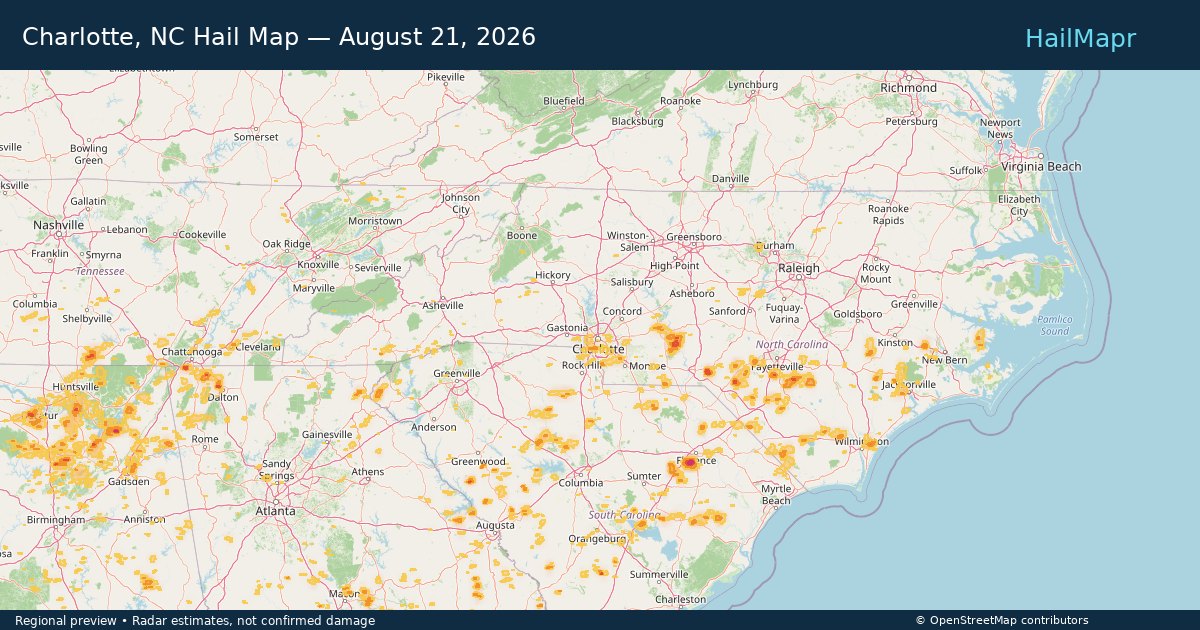Click the Asheboro city label
The width and height of the screenshot is (1200, 630).
pyautogui.click(x=692, y=293)
